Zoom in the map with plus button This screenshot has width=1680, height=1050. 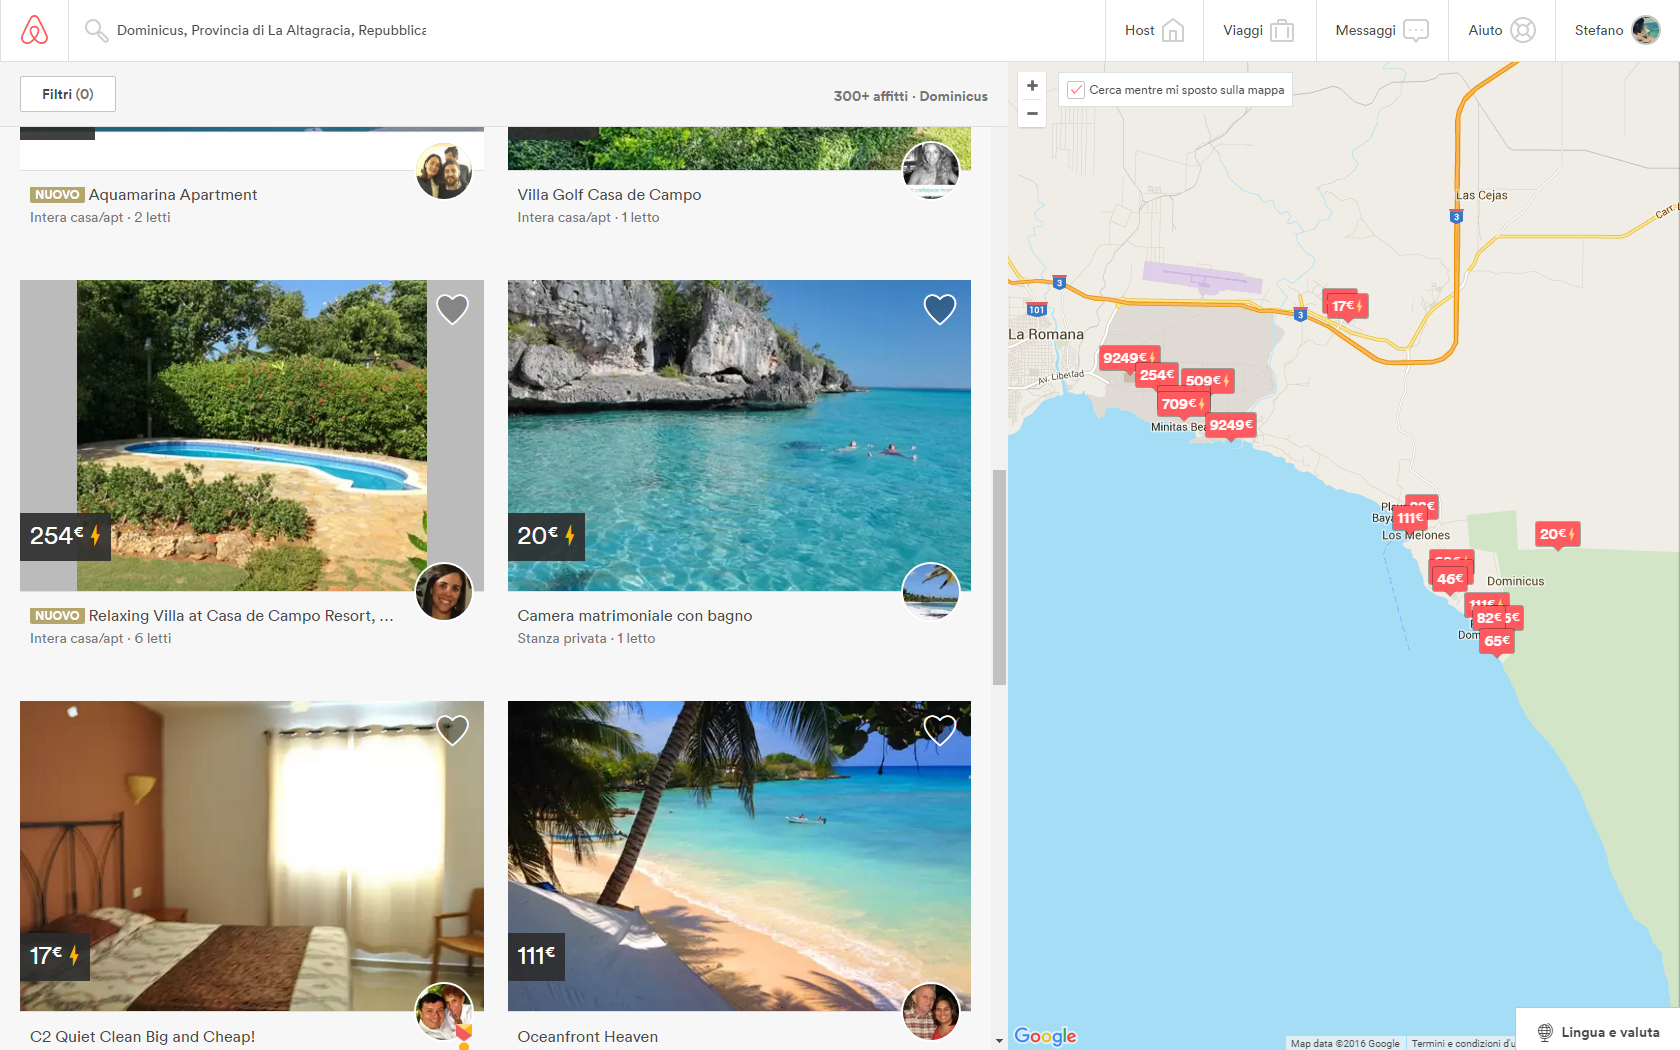[1032, 86]
